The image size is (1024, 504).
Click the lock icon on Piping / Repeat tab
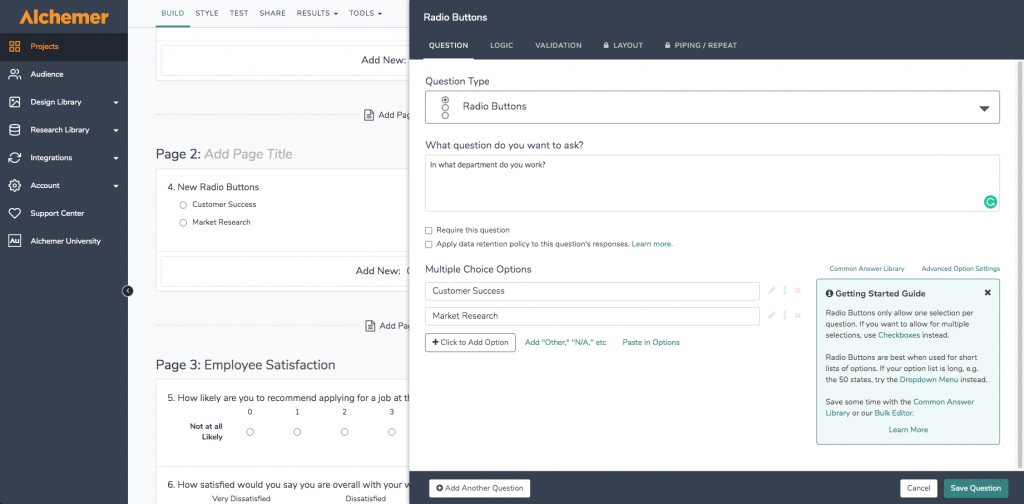click(667, 46)
